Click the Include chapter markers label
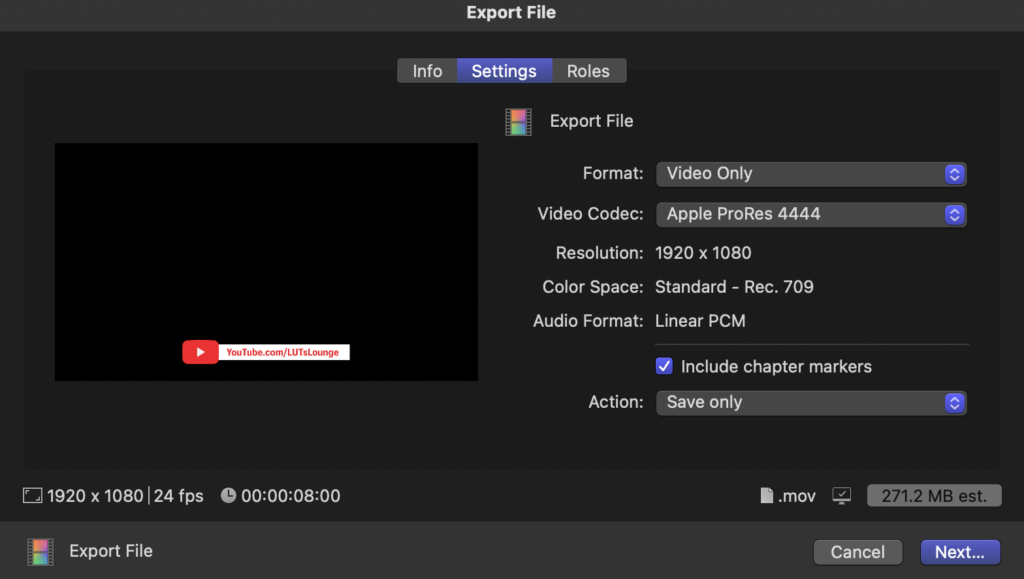This screenshot has height=579, width=1024. click(776, 367)
